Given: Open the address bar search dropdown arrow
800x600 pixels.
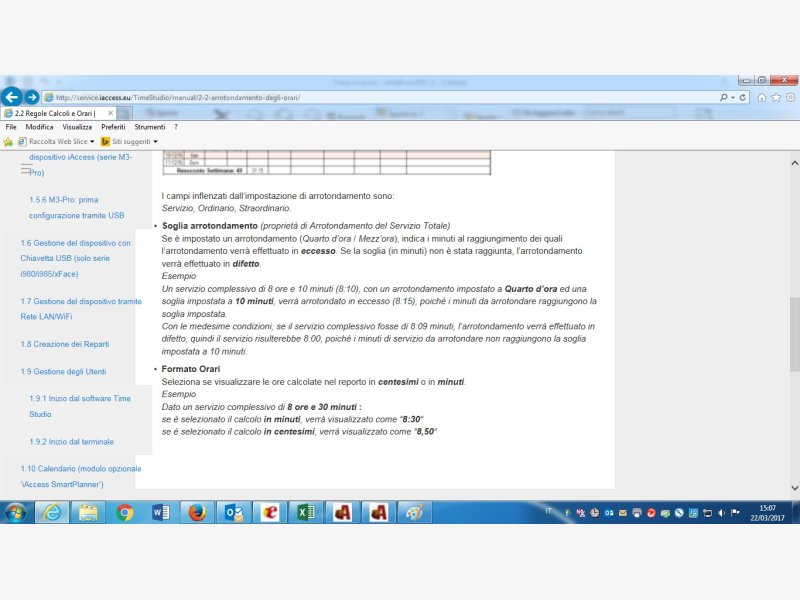Looking at the screenshot, I should pyautogui.click(x=734, y=97).
